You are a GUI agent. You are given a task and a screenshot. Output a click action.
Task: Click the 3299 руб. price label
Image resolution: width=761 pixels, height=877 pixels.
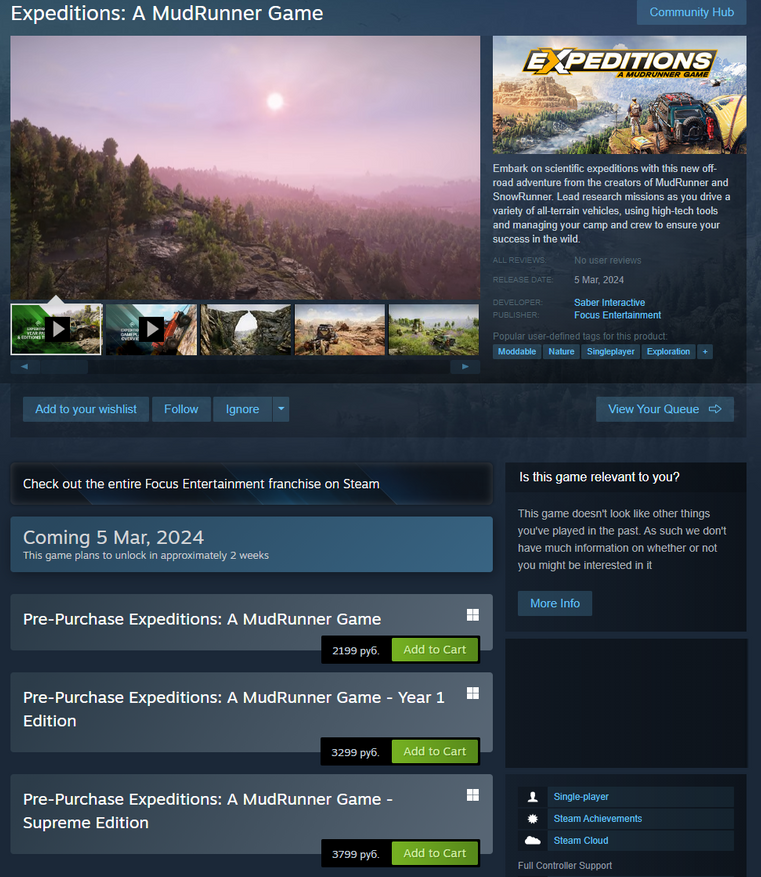point(356,752)
